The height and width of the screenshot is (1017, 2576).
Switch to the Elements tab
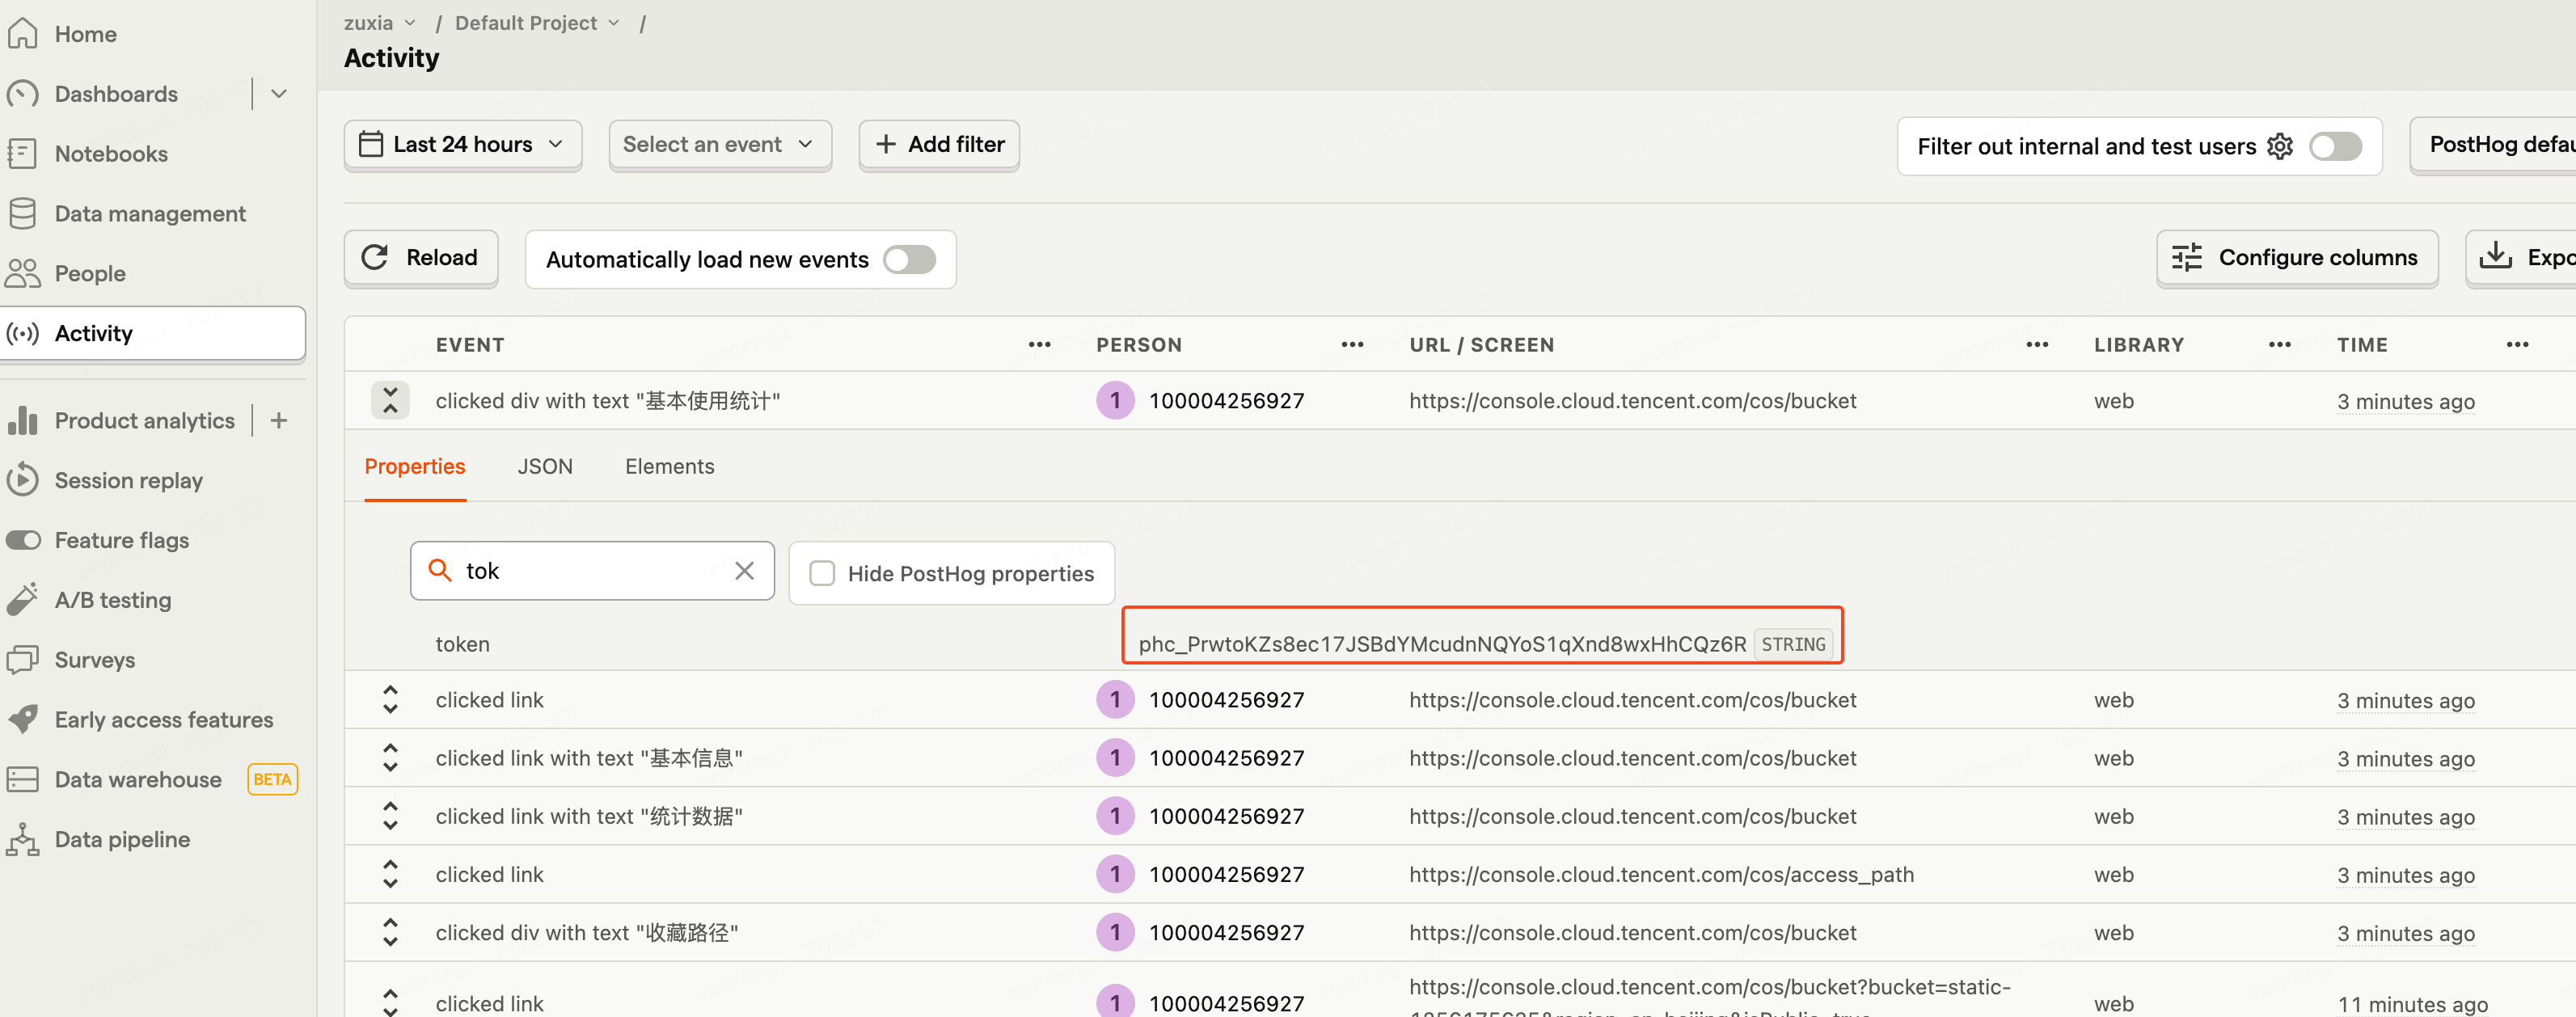[x=669, y=467]
